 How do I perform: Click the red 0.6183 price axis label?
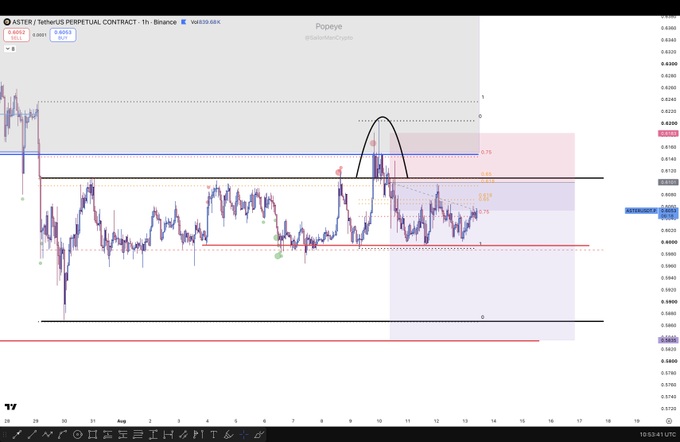668,134
